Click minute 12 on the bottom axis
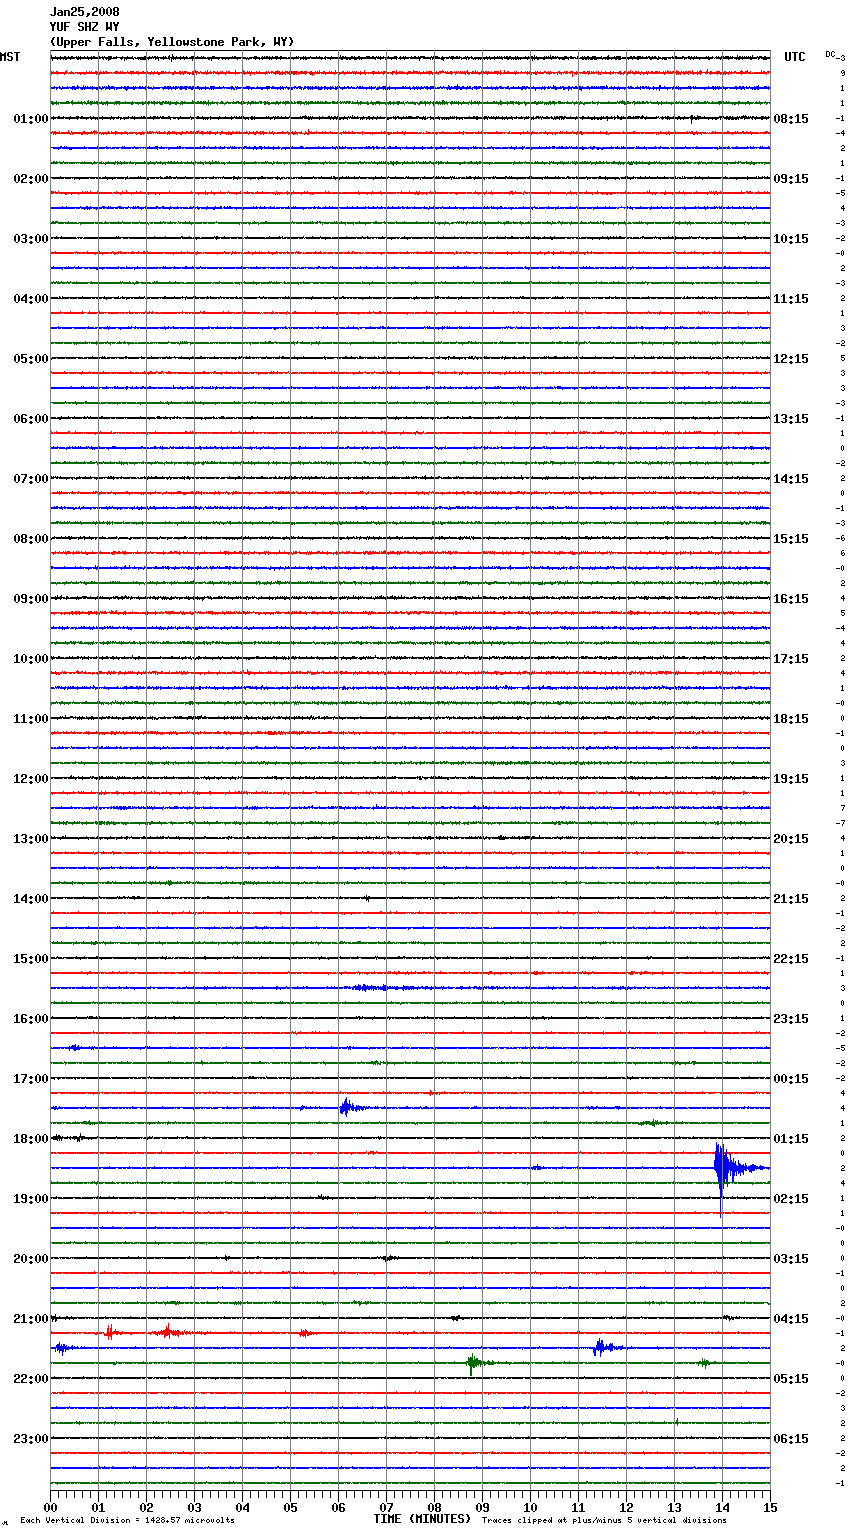The width and height of the screenshot is (850, 1534). pyautogui.click(x=626, y=1507)
